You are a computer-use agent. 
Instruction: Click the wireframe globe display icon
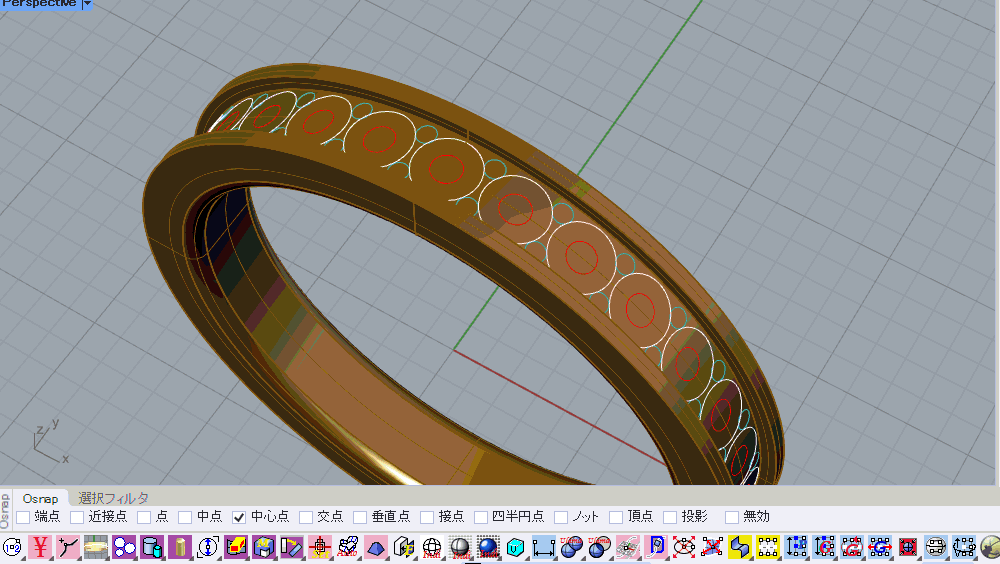(x=432, y=547)
